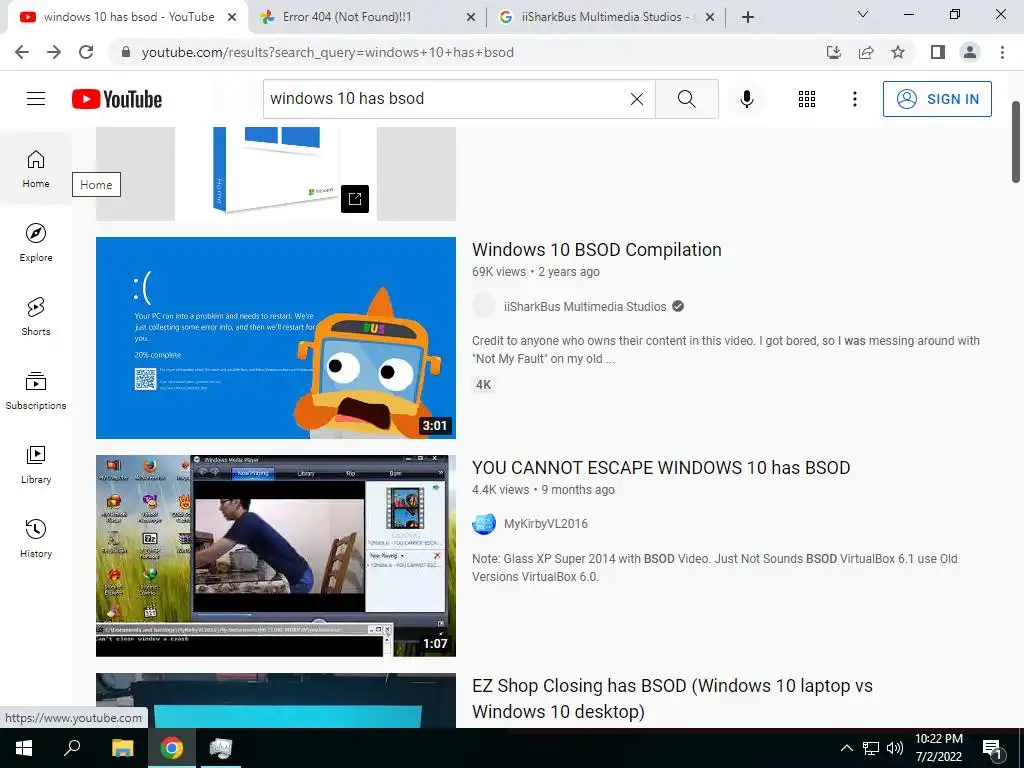The width and height of the screenshot is (1024, 768).
Task: Open the Chrome tab search dropdown
Action: tap(863, 14)
